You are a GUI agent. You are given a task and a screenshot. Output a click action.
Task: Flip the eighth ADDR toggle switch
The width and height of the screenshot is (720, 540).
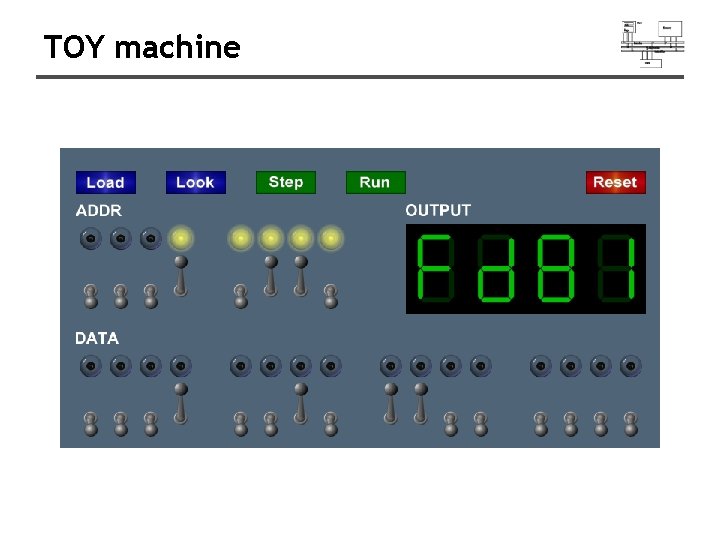[x=331, y=296]
